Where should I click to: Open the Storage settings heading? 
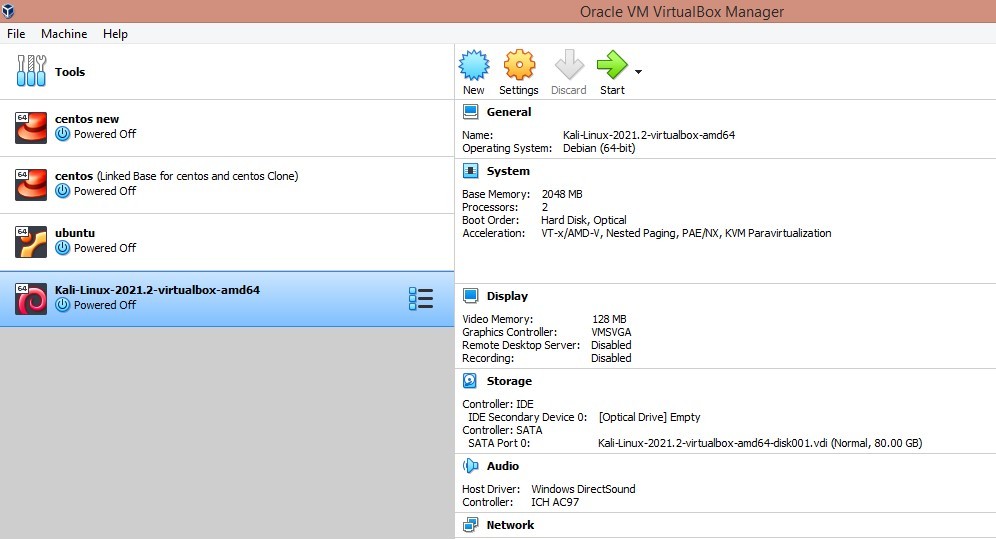[x=509, y=381]
